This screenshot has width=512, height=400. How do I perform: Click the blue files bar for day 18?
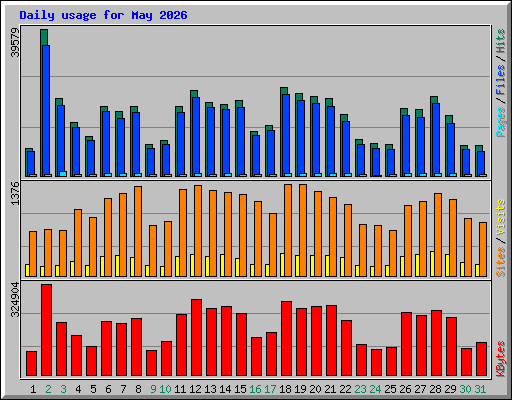pyautogui.click(x=286, y=135)
